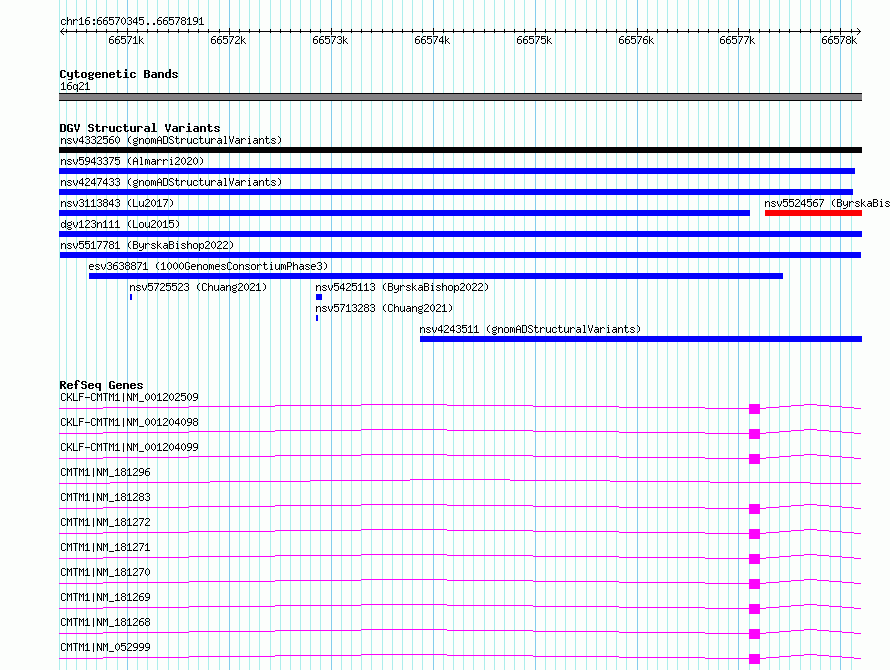Click the magenta exon box of NM_181268
The image size is (890, 670).
click(754, 634)
